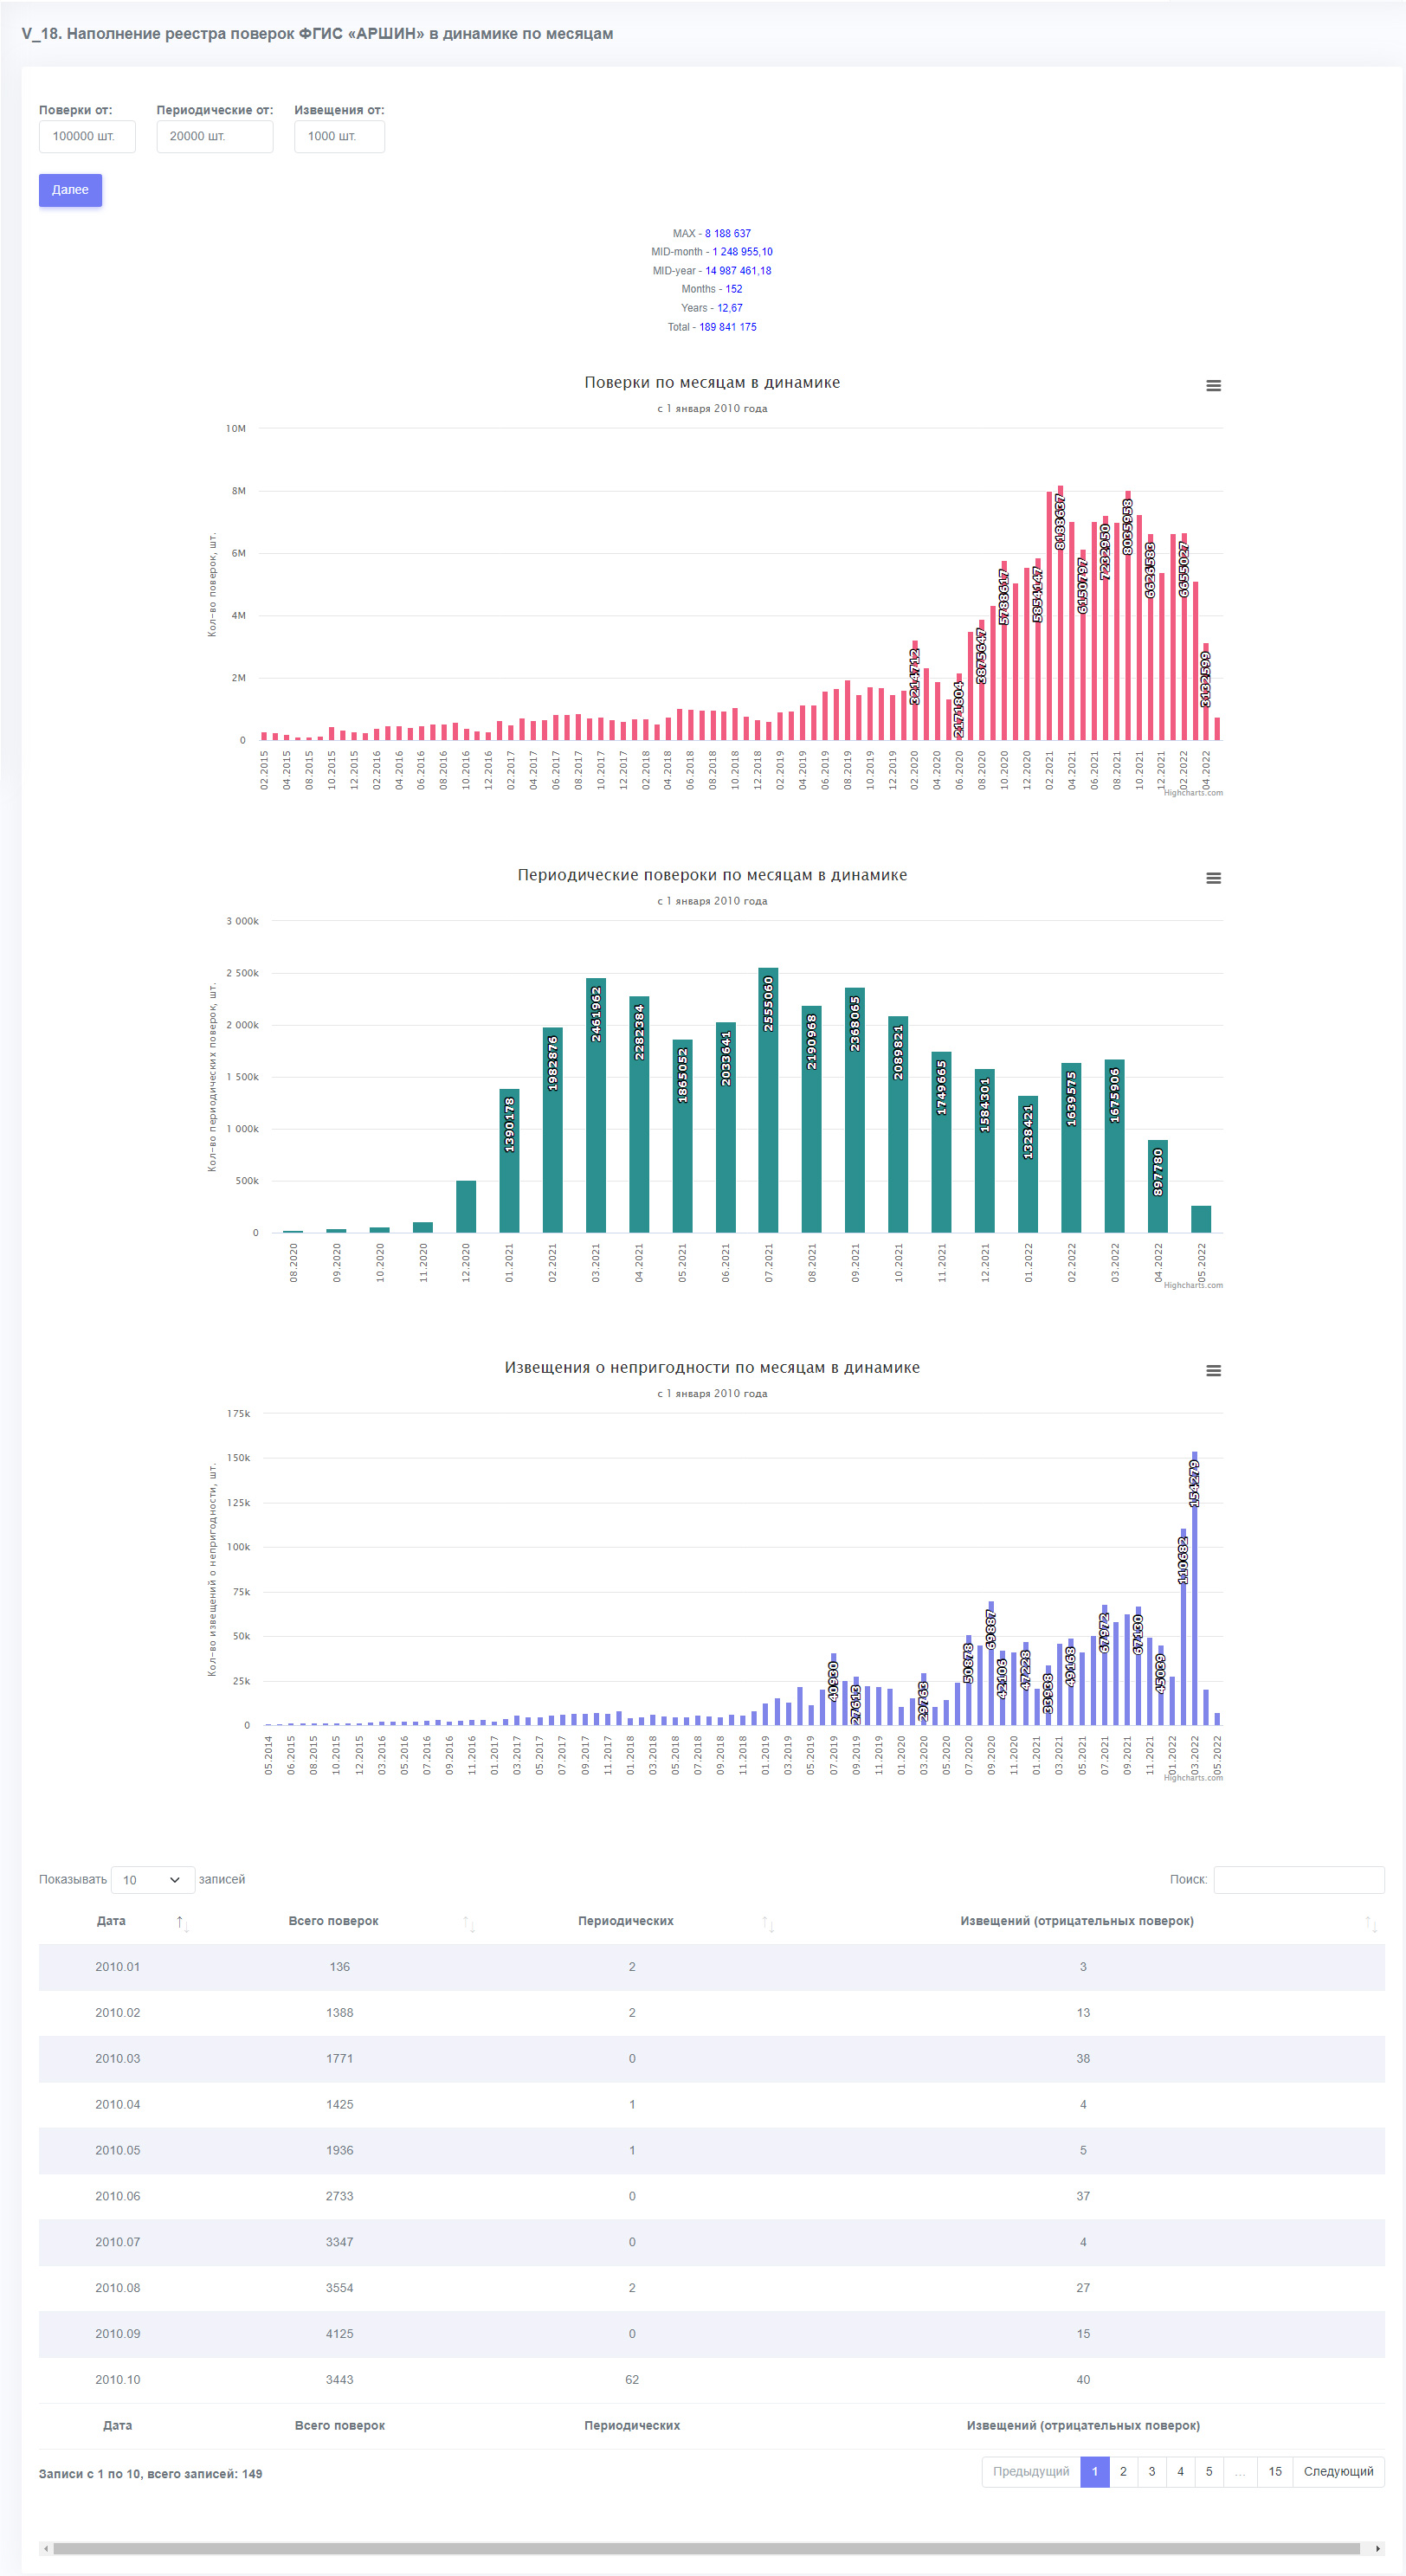Sort the table by the Дата column arrows
The height and width of the screenshot is (2576, 1406).
pos(182,1923)
